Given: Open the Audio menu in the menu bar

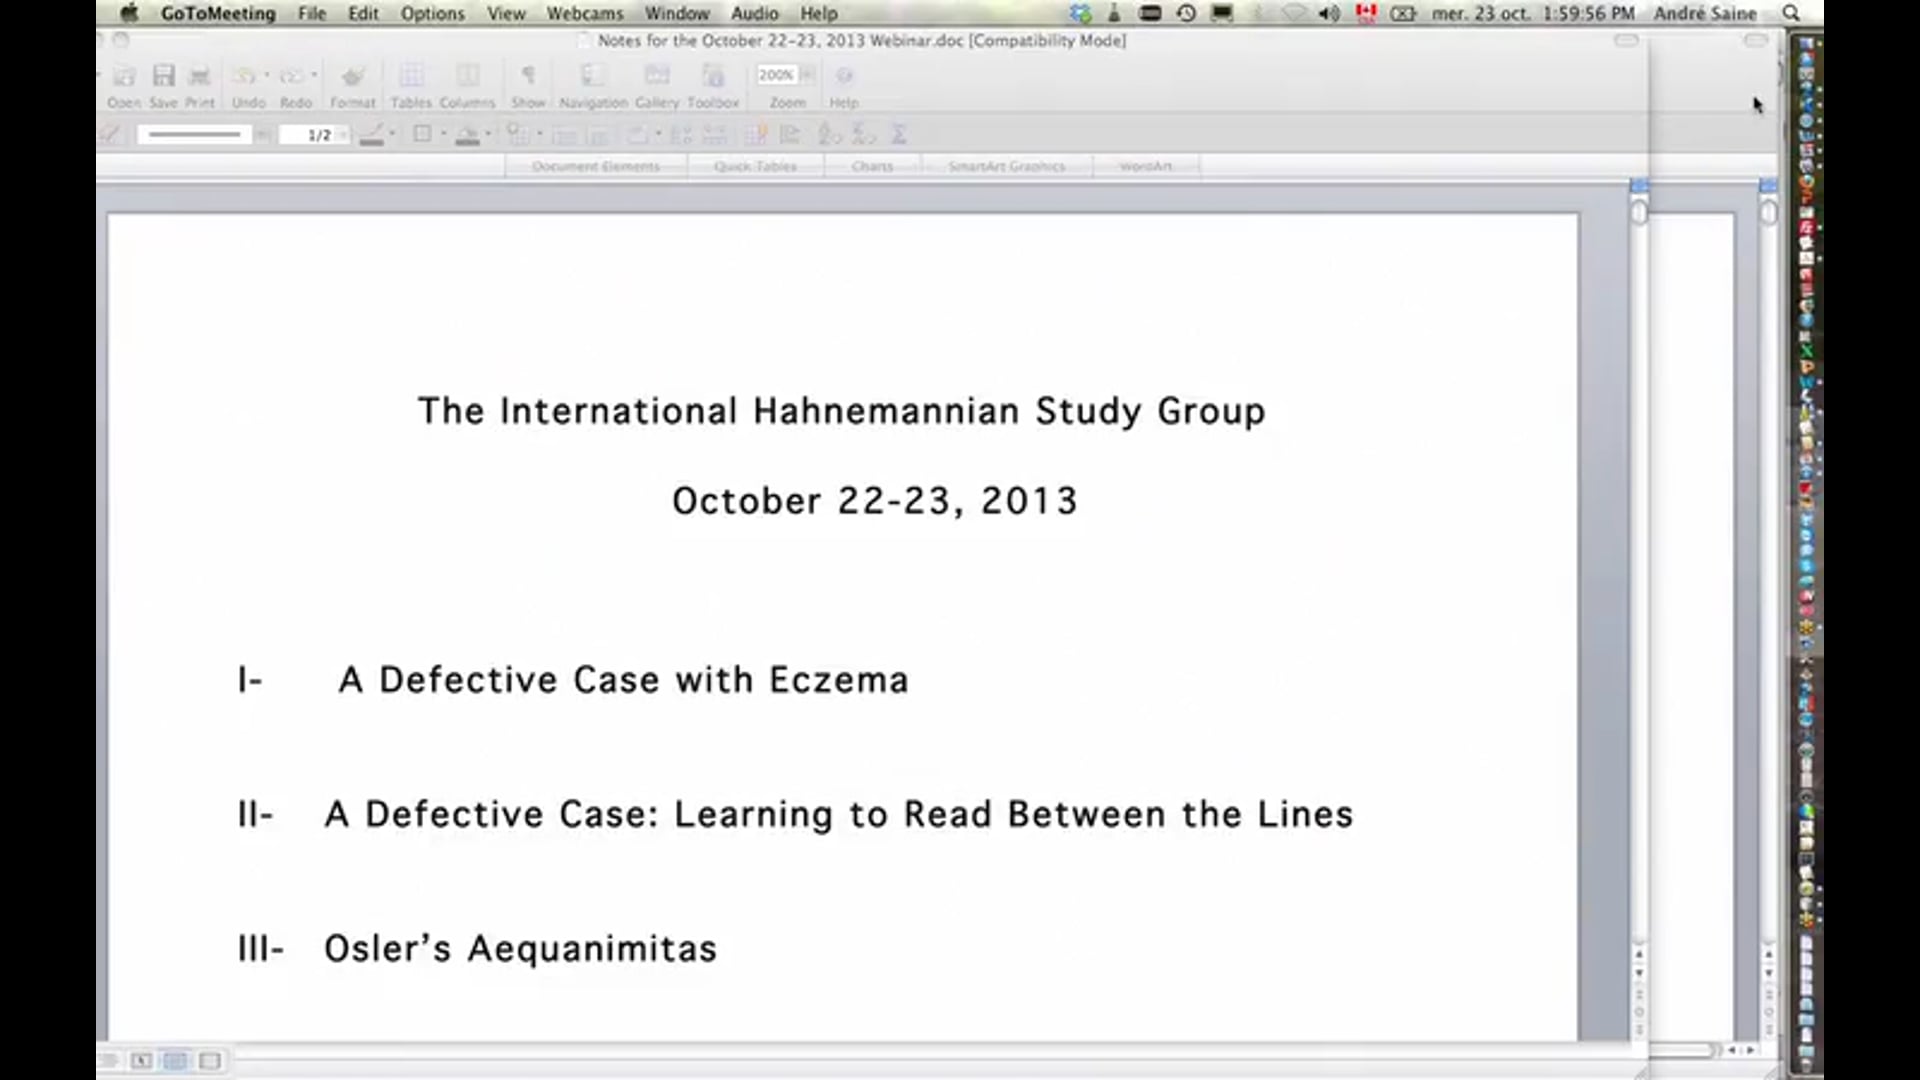Looking at the screenshot, I should point(755,13).
